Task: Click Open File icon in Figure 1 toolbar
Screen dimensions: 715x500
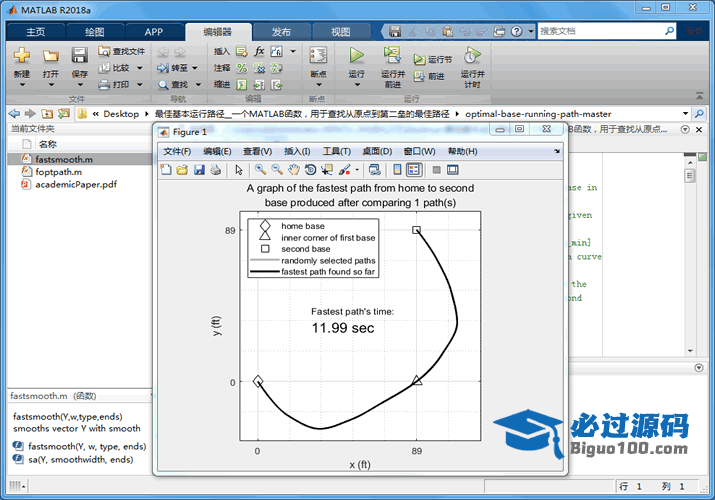Action: [x=182, y=170]
